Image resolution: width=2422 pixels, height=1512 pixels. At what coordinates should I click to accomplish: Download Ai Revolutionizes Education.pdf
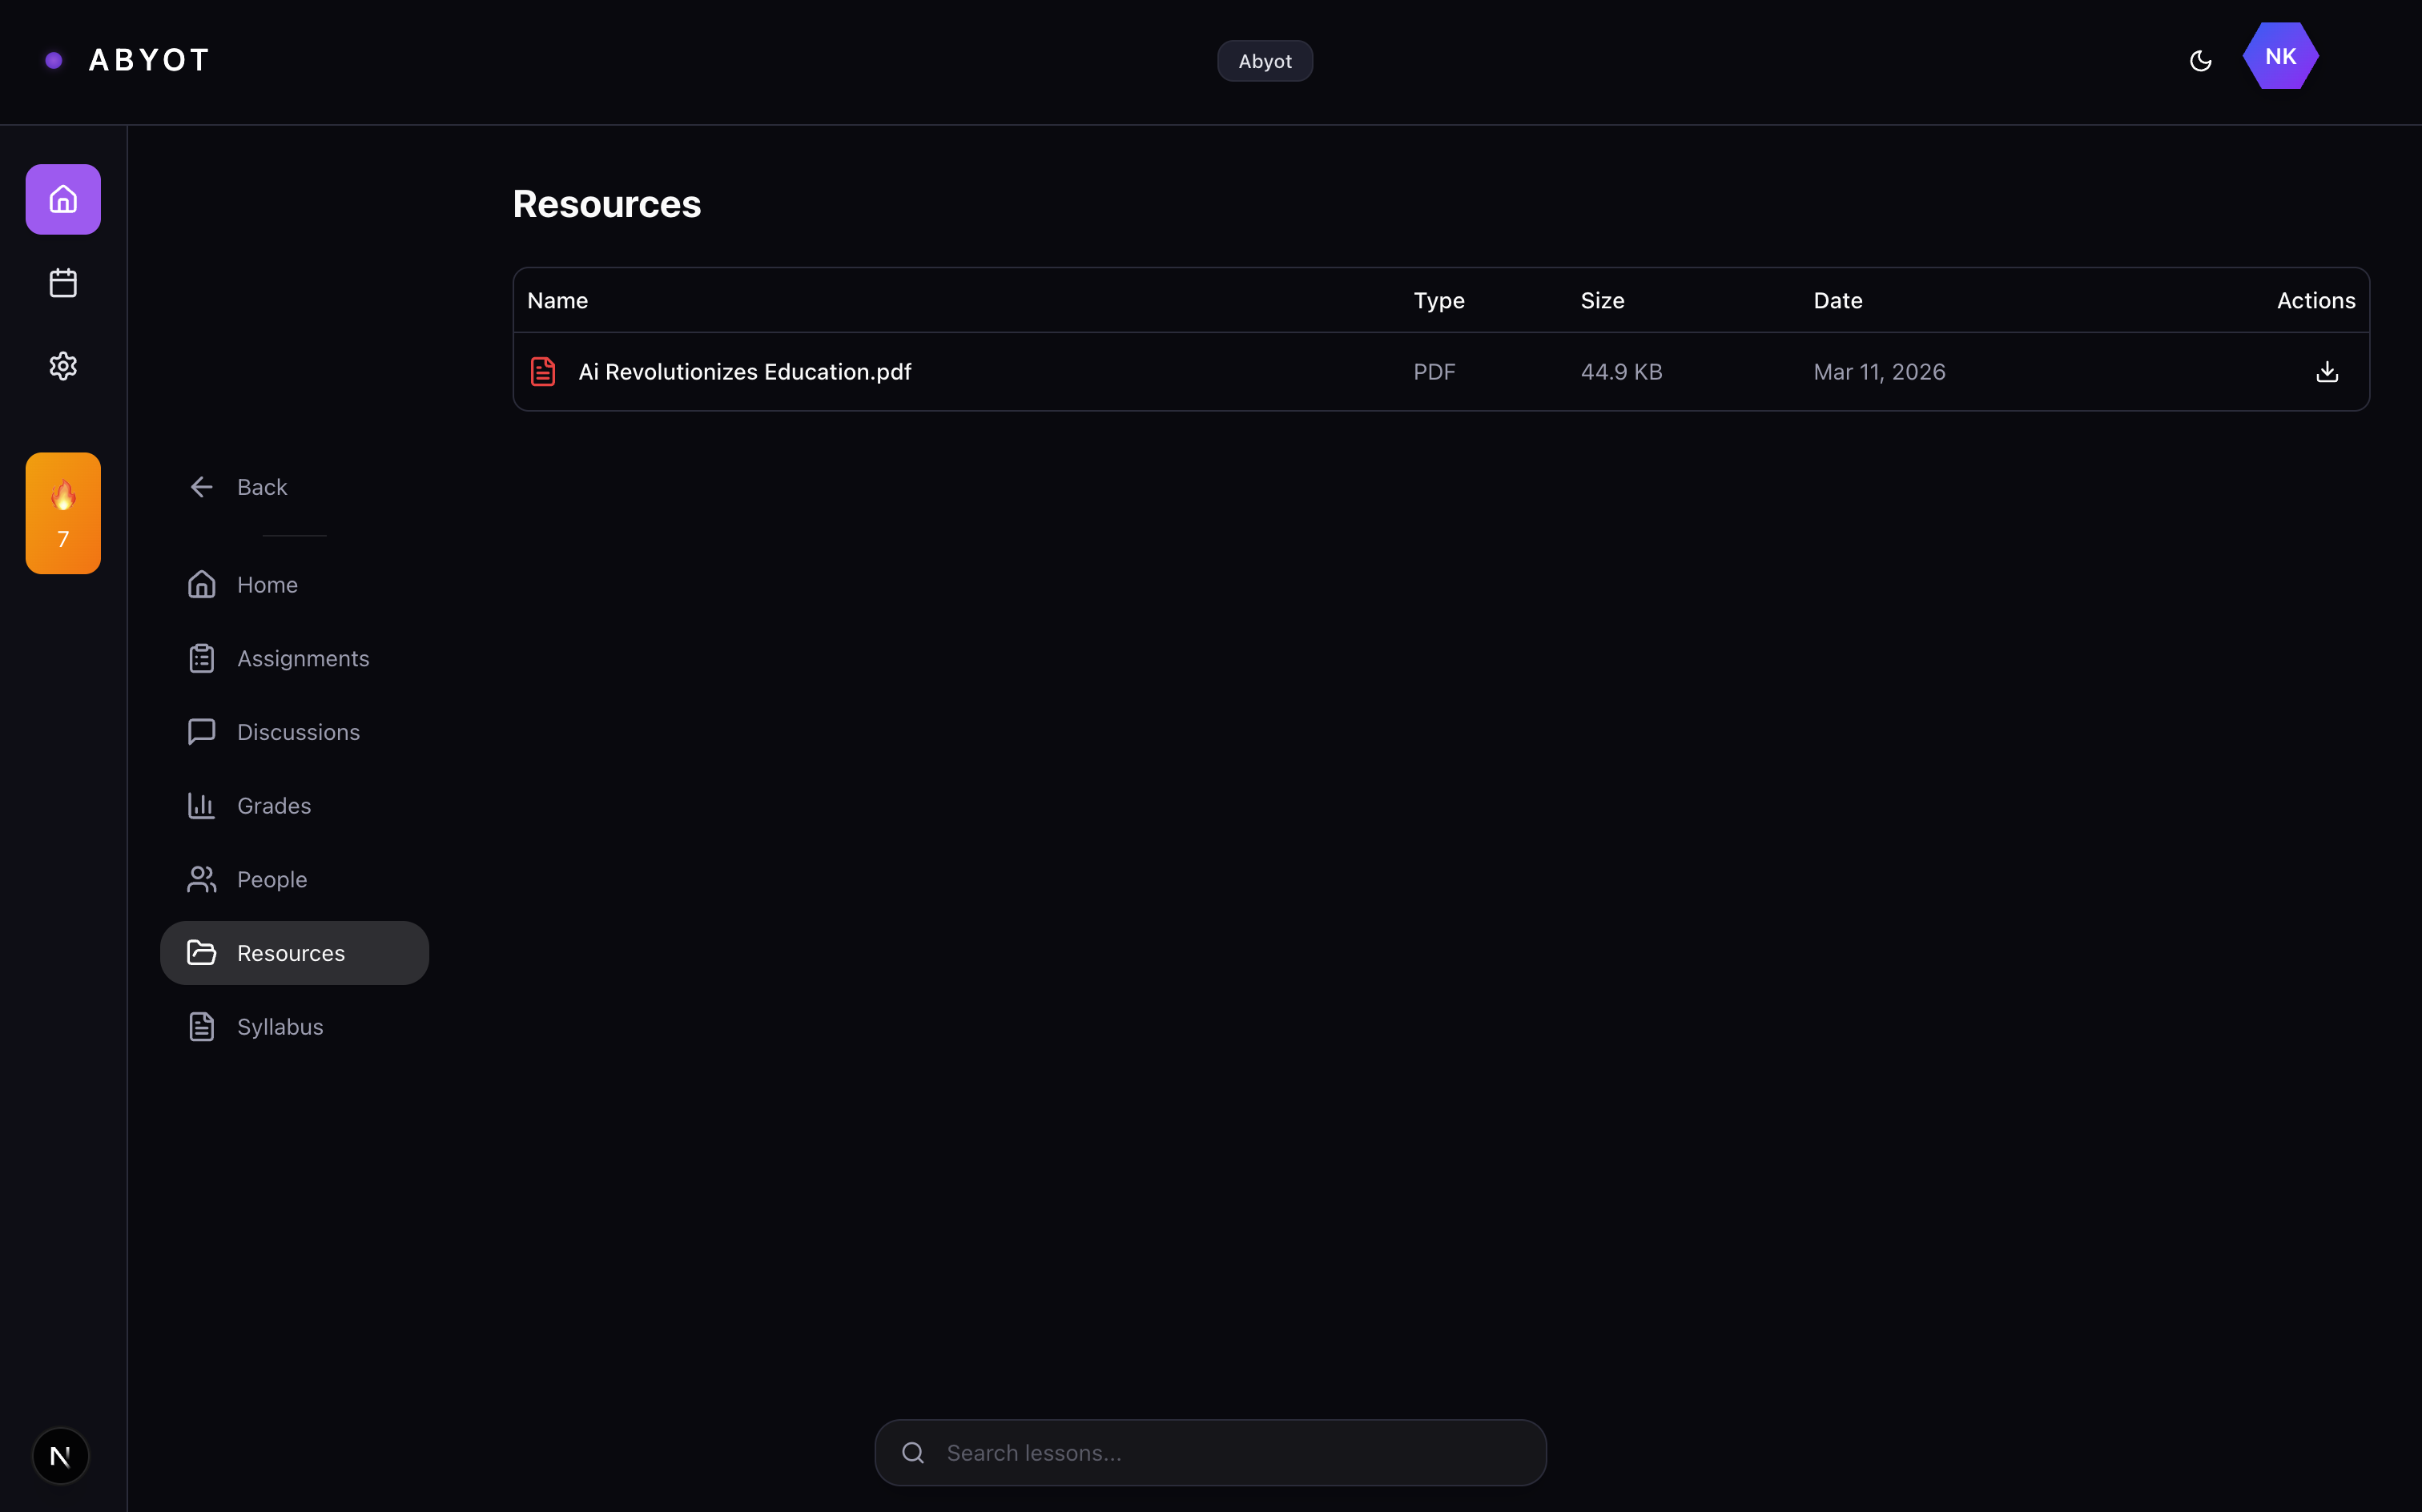[2326, 372]
